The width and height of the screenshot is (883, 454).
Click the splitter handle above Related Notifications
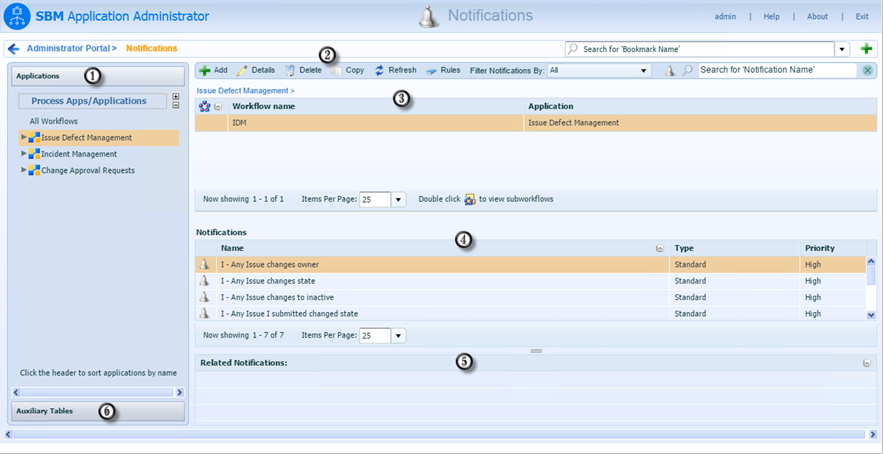[536, 351]
